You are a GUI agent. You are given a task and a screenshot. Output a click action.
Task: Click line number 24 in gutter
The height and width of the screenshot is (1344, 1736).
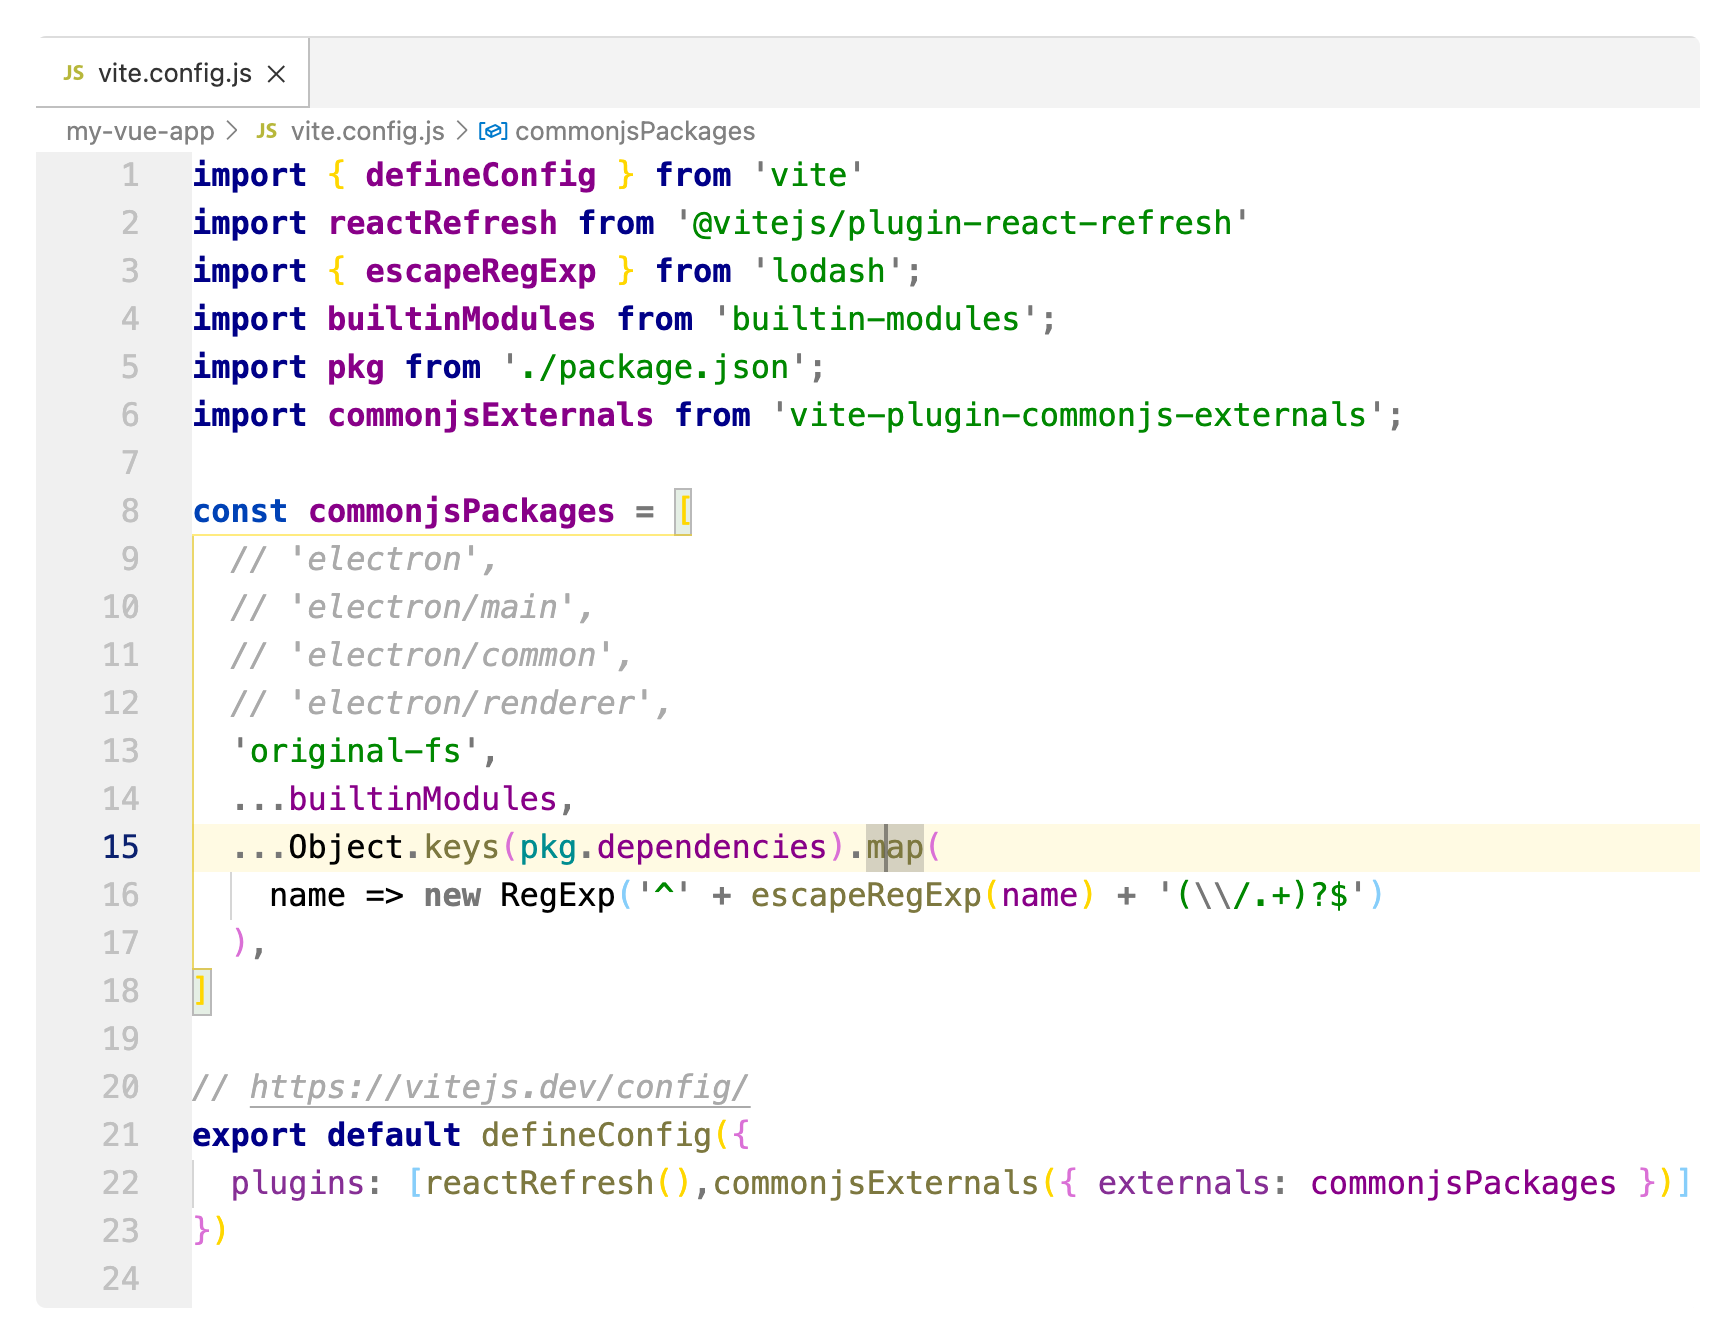click(121, 1279)
